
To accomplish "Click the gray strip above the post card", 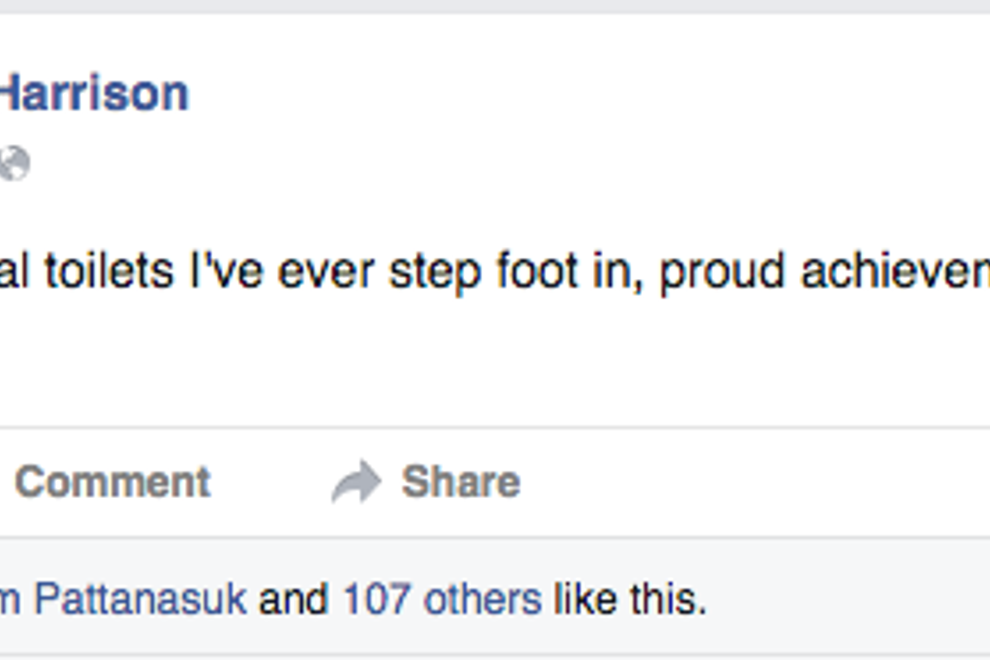I will pyautogui.click(x=500, y=6).
